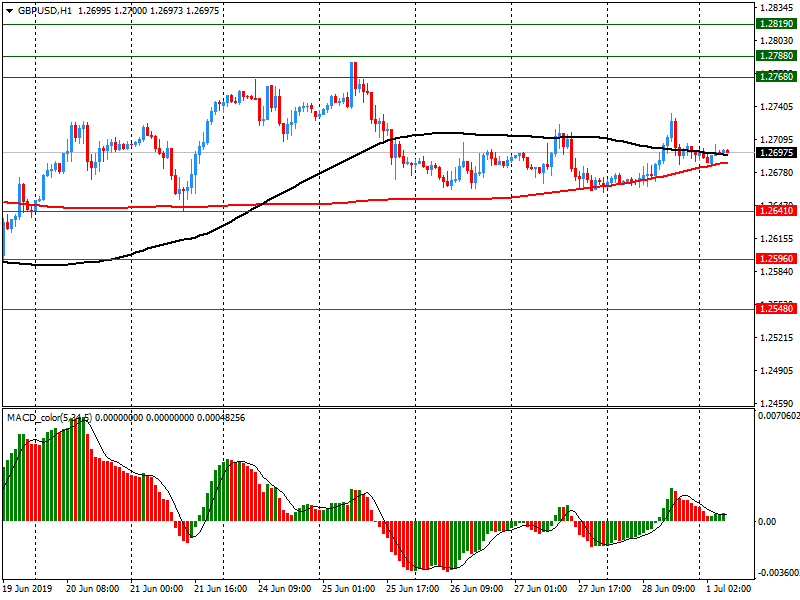
Task: Click the 21 Jun 00:00 time label
Action: (x=157, y=589)
